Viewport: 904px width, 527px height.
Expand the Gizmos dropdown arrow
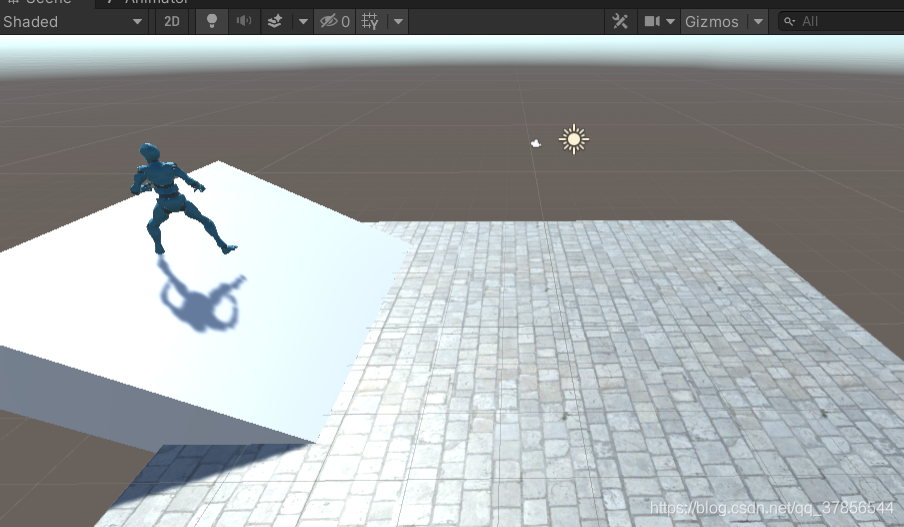(x=758, y=22)
